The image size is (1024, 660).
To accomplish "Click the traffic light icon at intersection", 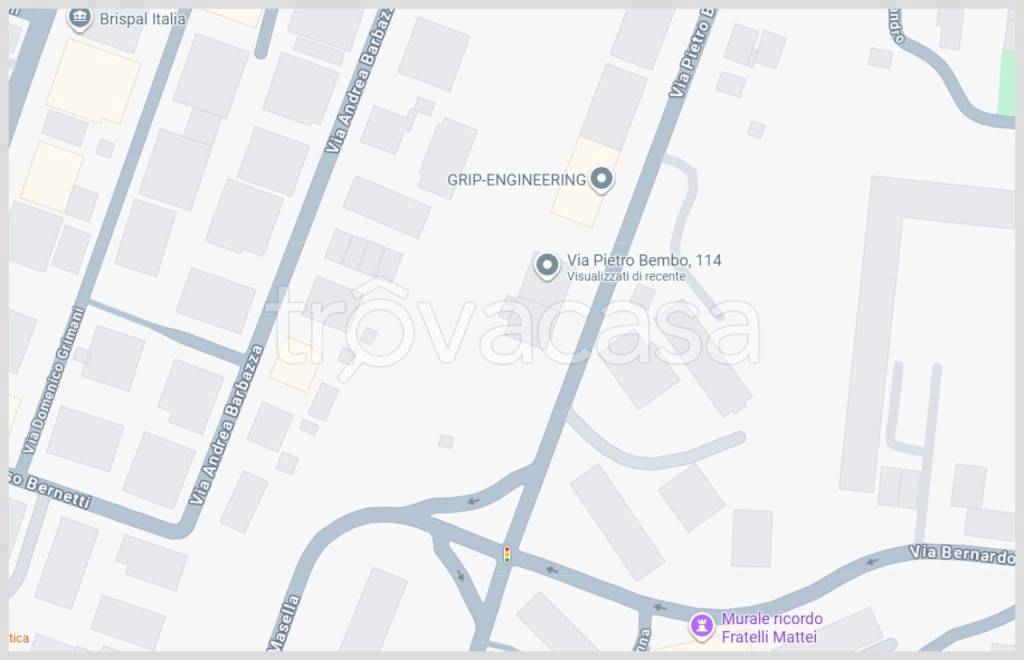I will [507, 554].
